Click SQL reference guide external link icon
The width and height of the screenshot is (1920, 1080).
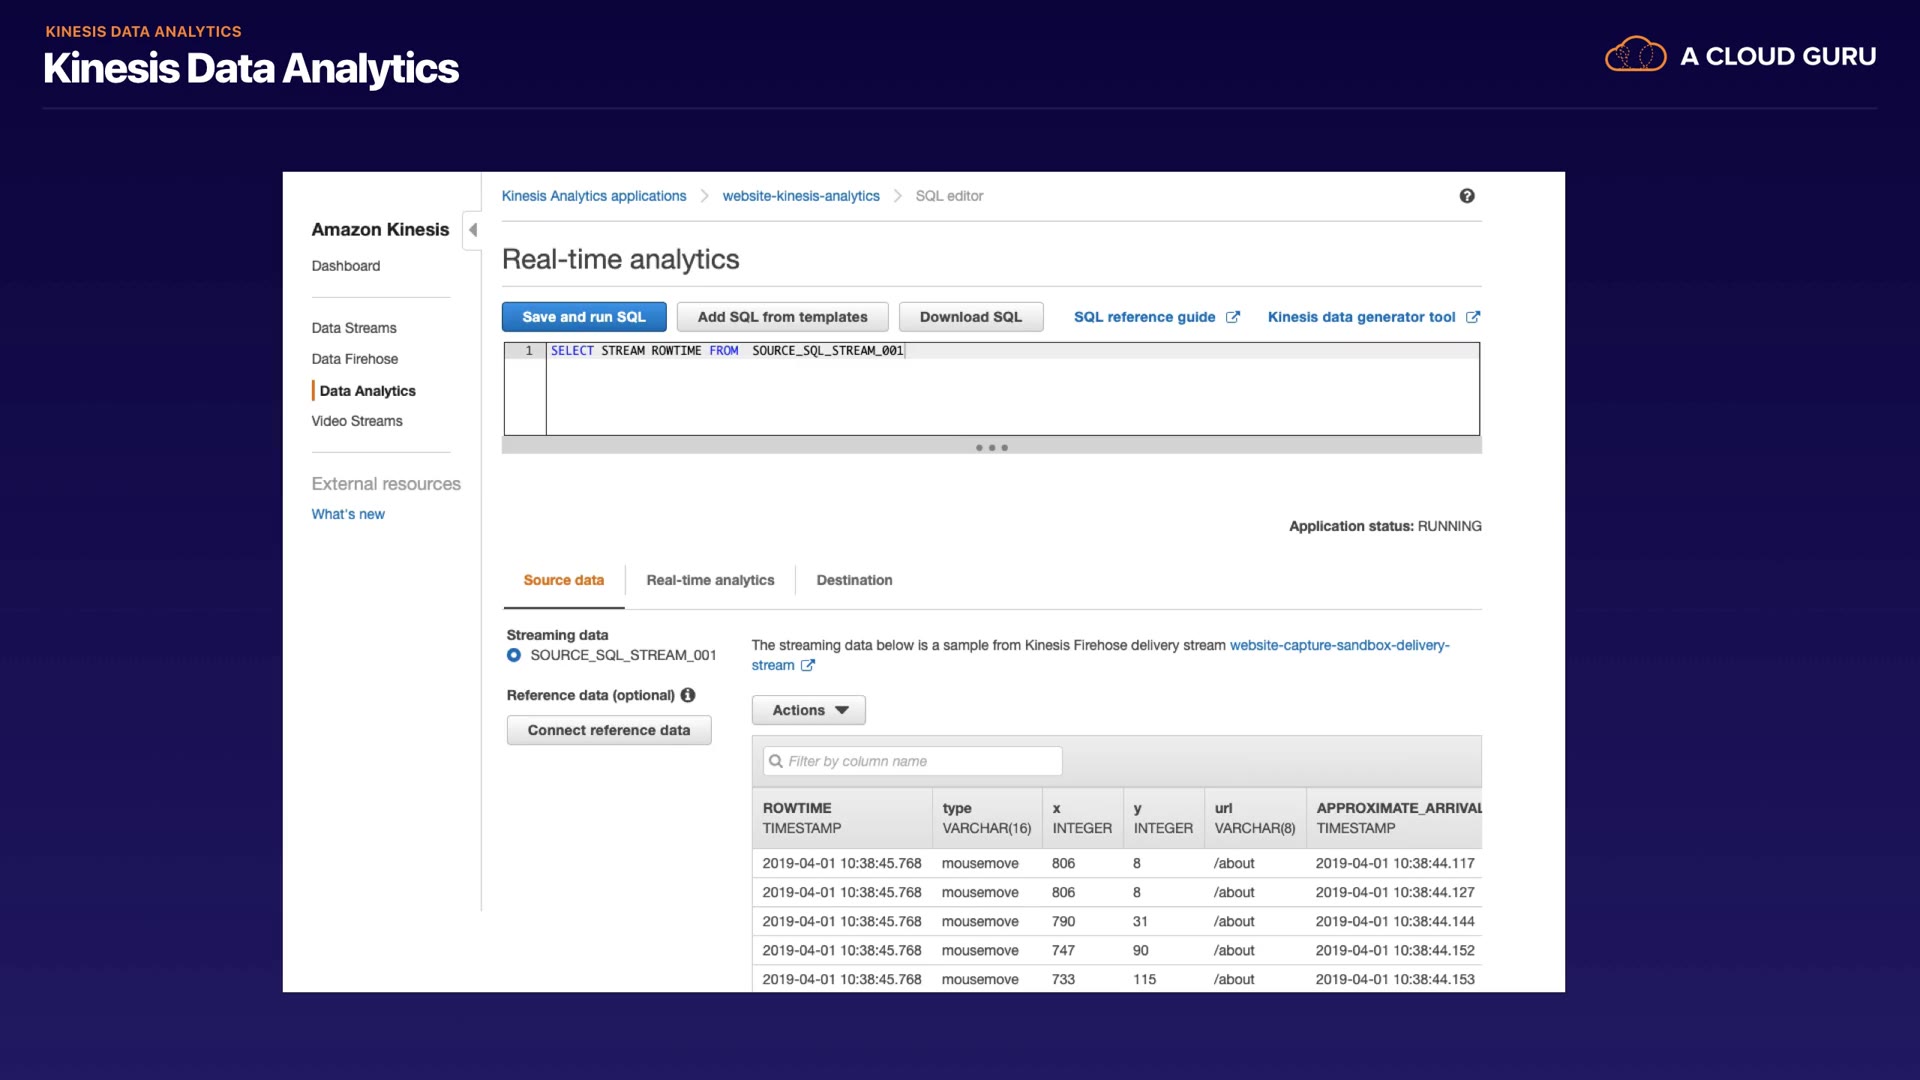(1233, 317)
